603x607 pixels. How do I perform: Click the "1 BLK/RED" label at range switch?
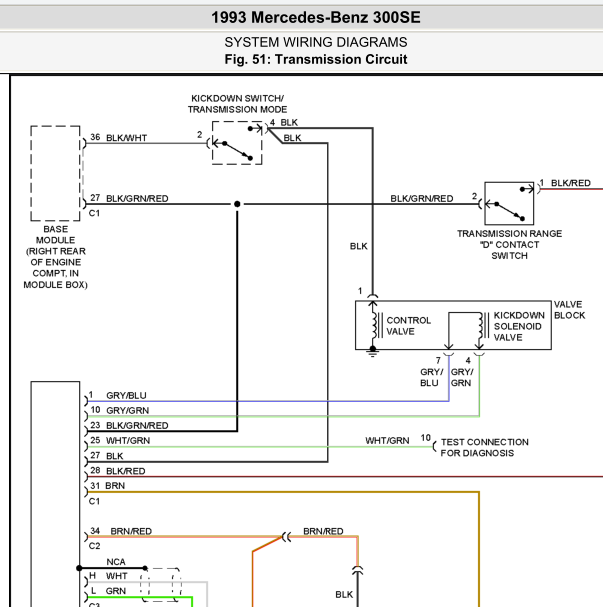pos(565,183)
